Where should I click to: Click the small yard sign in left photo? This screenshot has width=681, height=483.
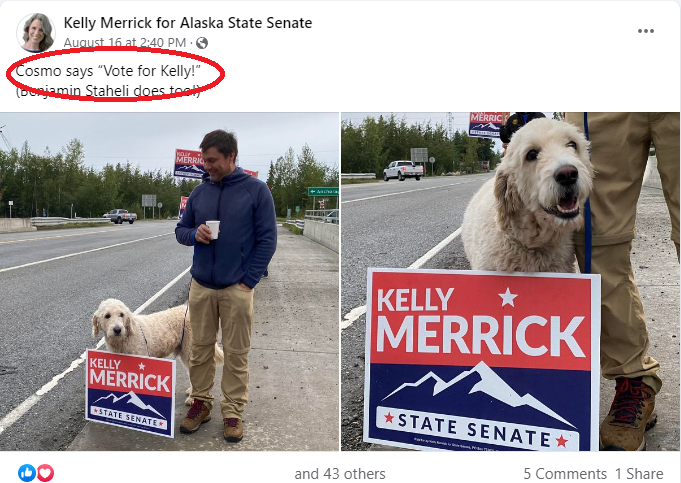click(130, 392)
